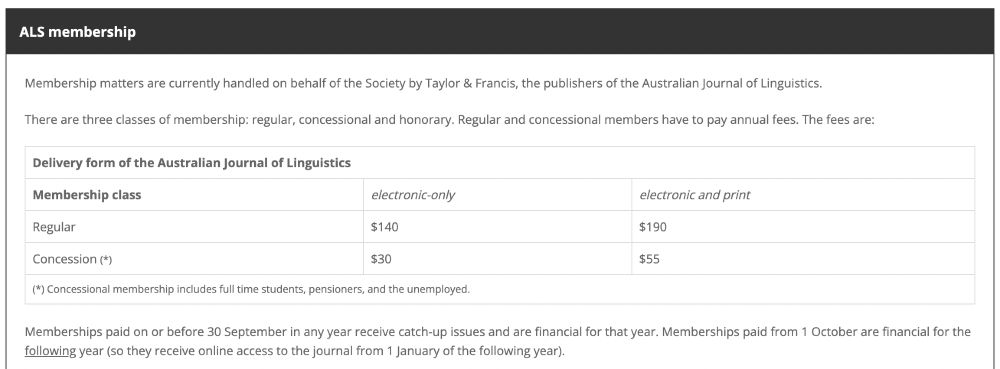
Task: Click the $190 electronic and print fee
Action: [x=653, y=227]
